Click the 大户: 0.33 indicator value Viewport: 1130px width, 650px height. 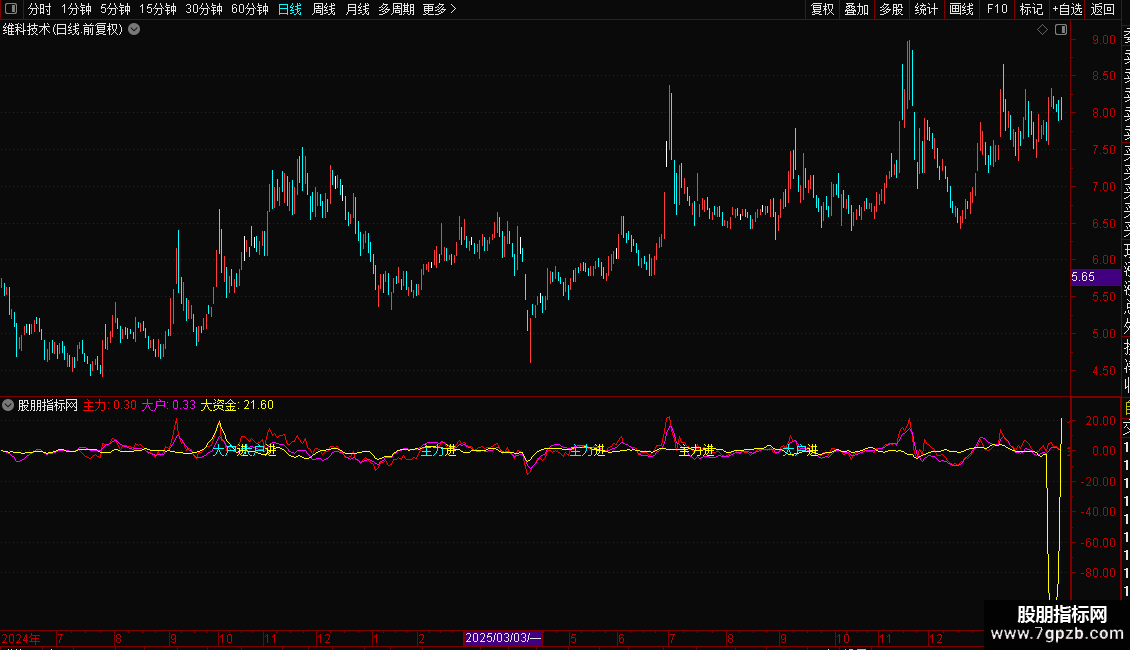click(x=169, y=405)
